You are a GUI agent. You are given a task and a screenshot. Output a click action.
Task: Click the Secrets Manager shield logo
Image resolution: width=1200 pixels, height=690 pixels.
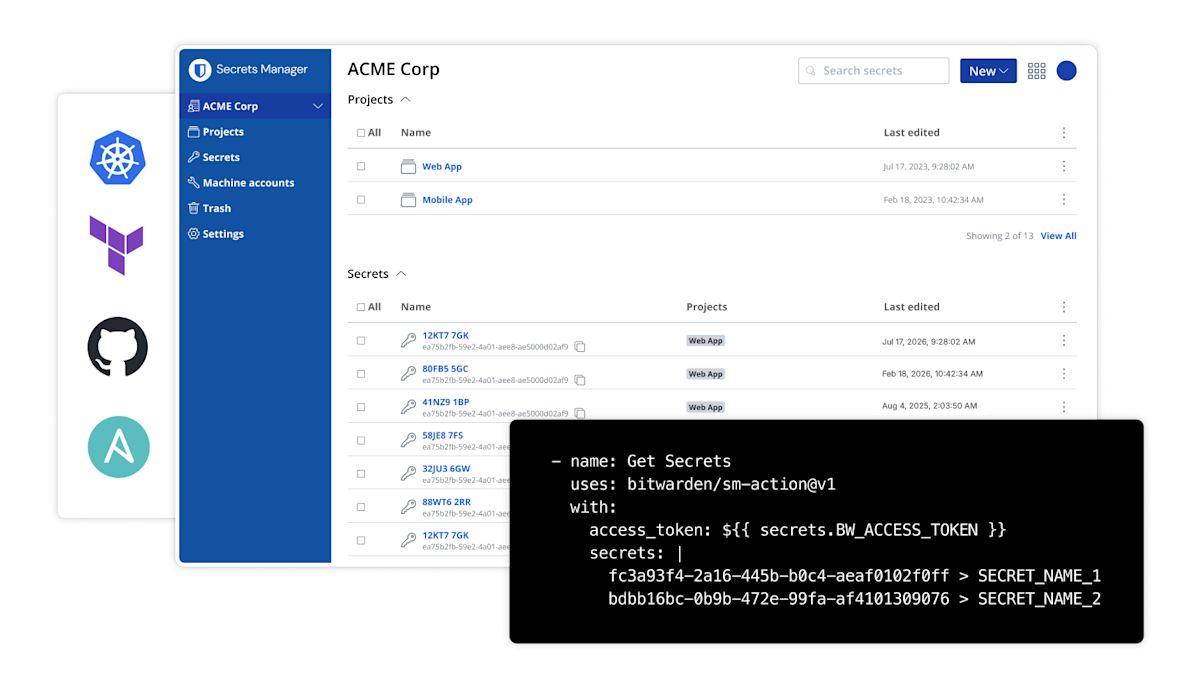pos(197,70)
